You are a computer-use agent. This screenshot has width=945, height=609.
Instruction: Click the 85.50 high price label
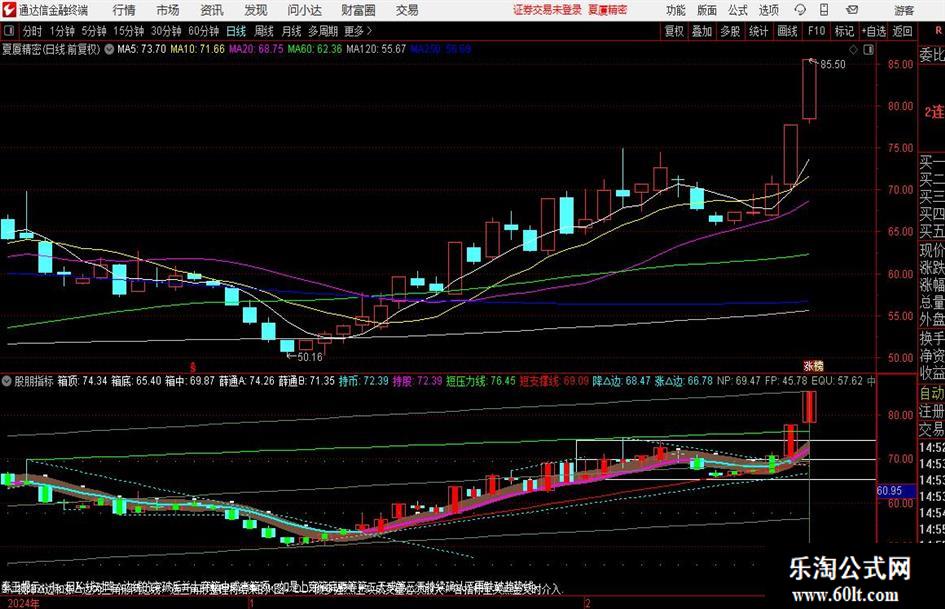pyautogui.click(x=833, y=65)
